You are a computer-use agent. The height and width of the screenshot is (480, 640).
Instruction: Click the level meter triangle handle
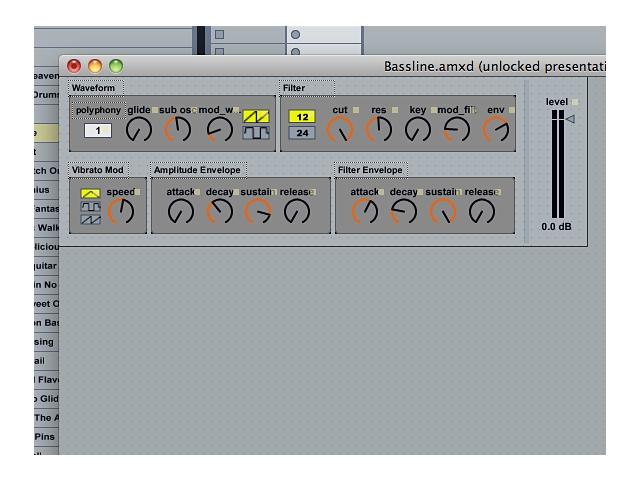pyautogui.click(x=570, y=119)
